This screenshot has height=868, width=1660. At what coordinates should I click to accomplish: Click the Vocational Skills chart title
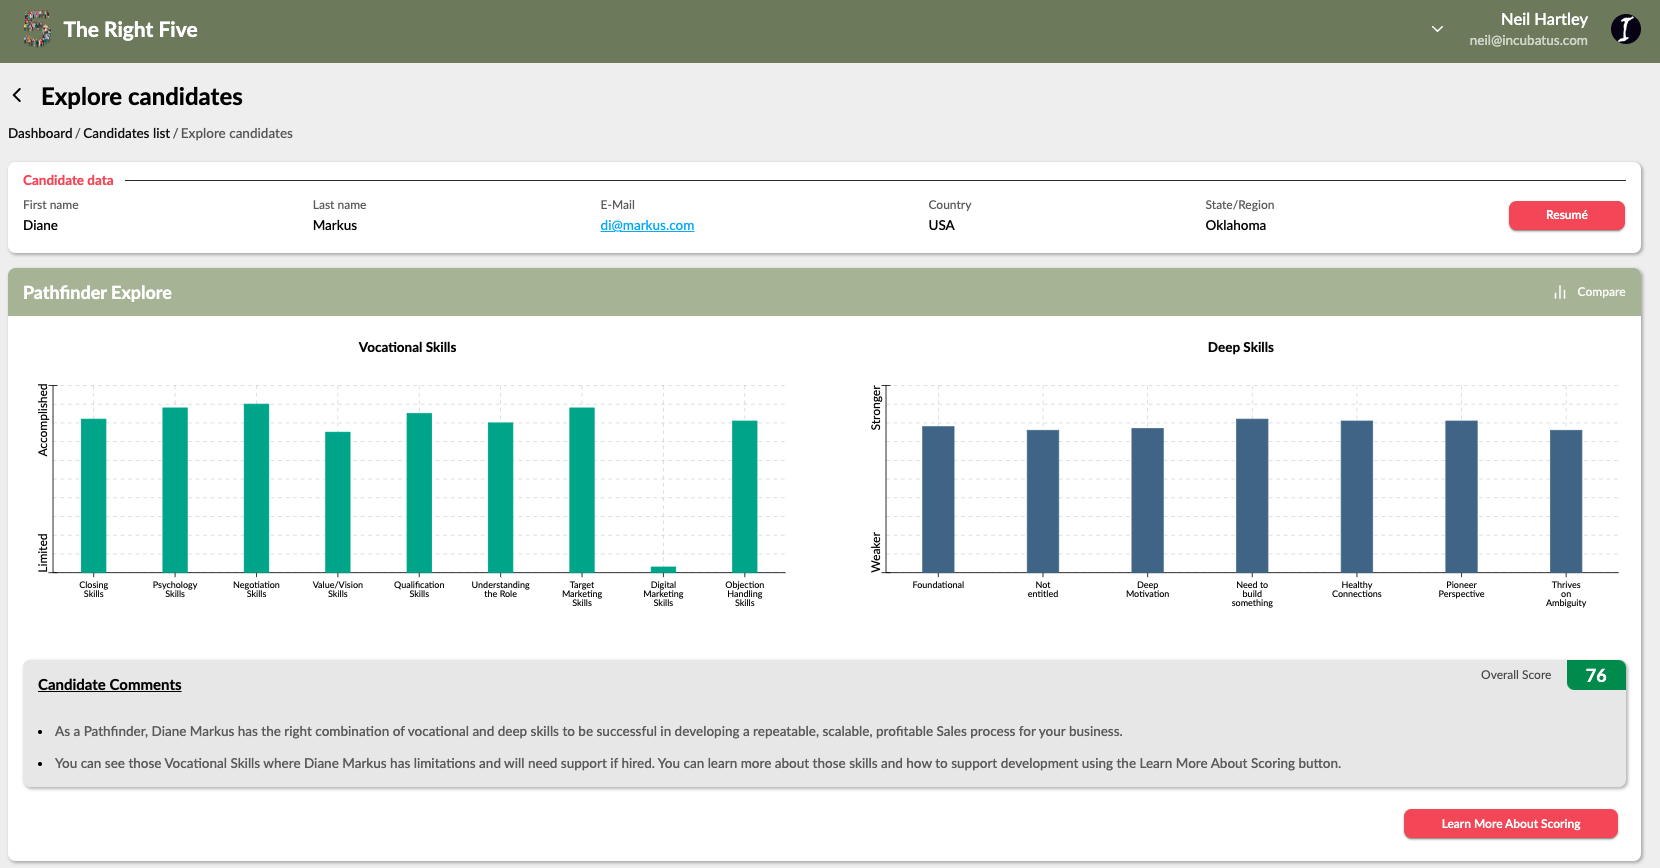tap(407, 347)
